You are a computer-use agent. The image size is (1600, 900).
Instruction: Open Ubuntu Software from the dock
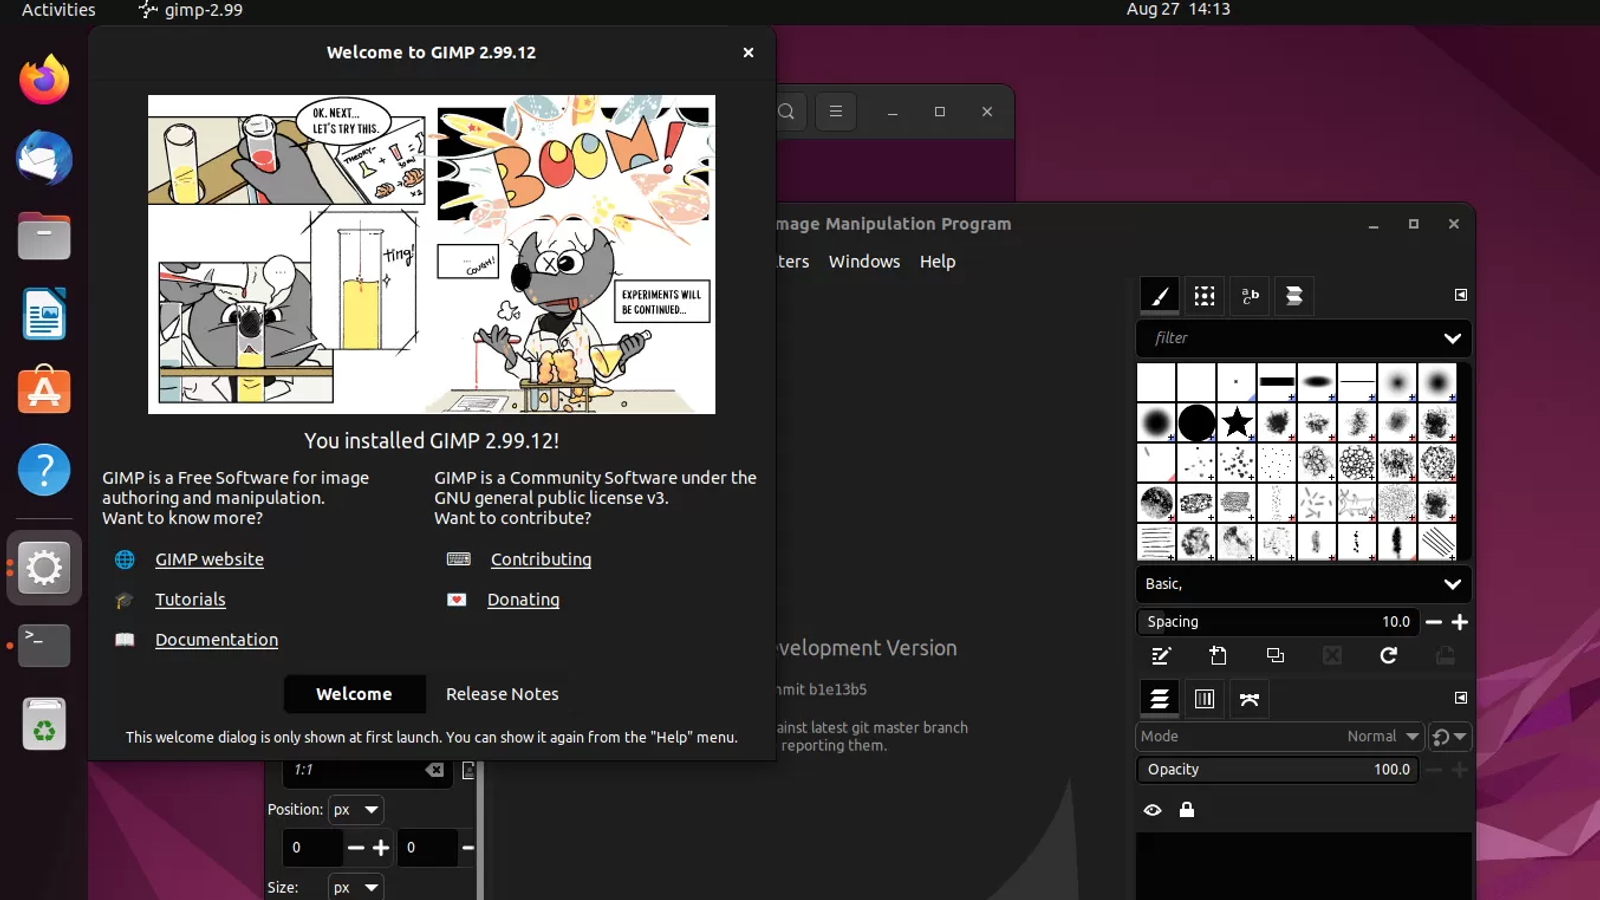(44, 391)
